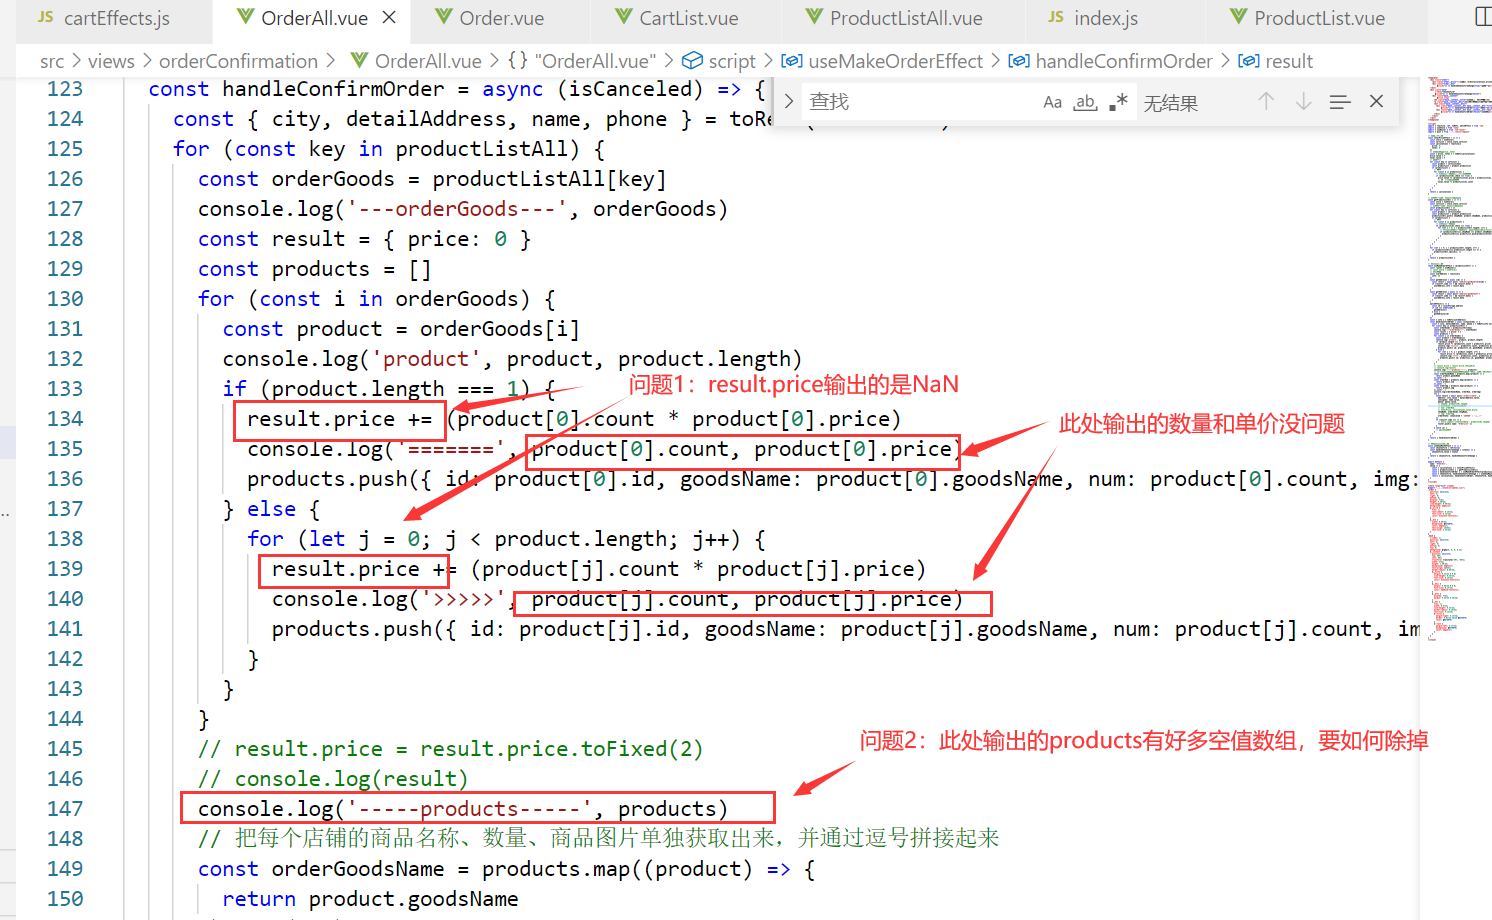Split the editor with the top-right icon
The width and height of the screenshot is (1492, 920).
(1483, 17)
